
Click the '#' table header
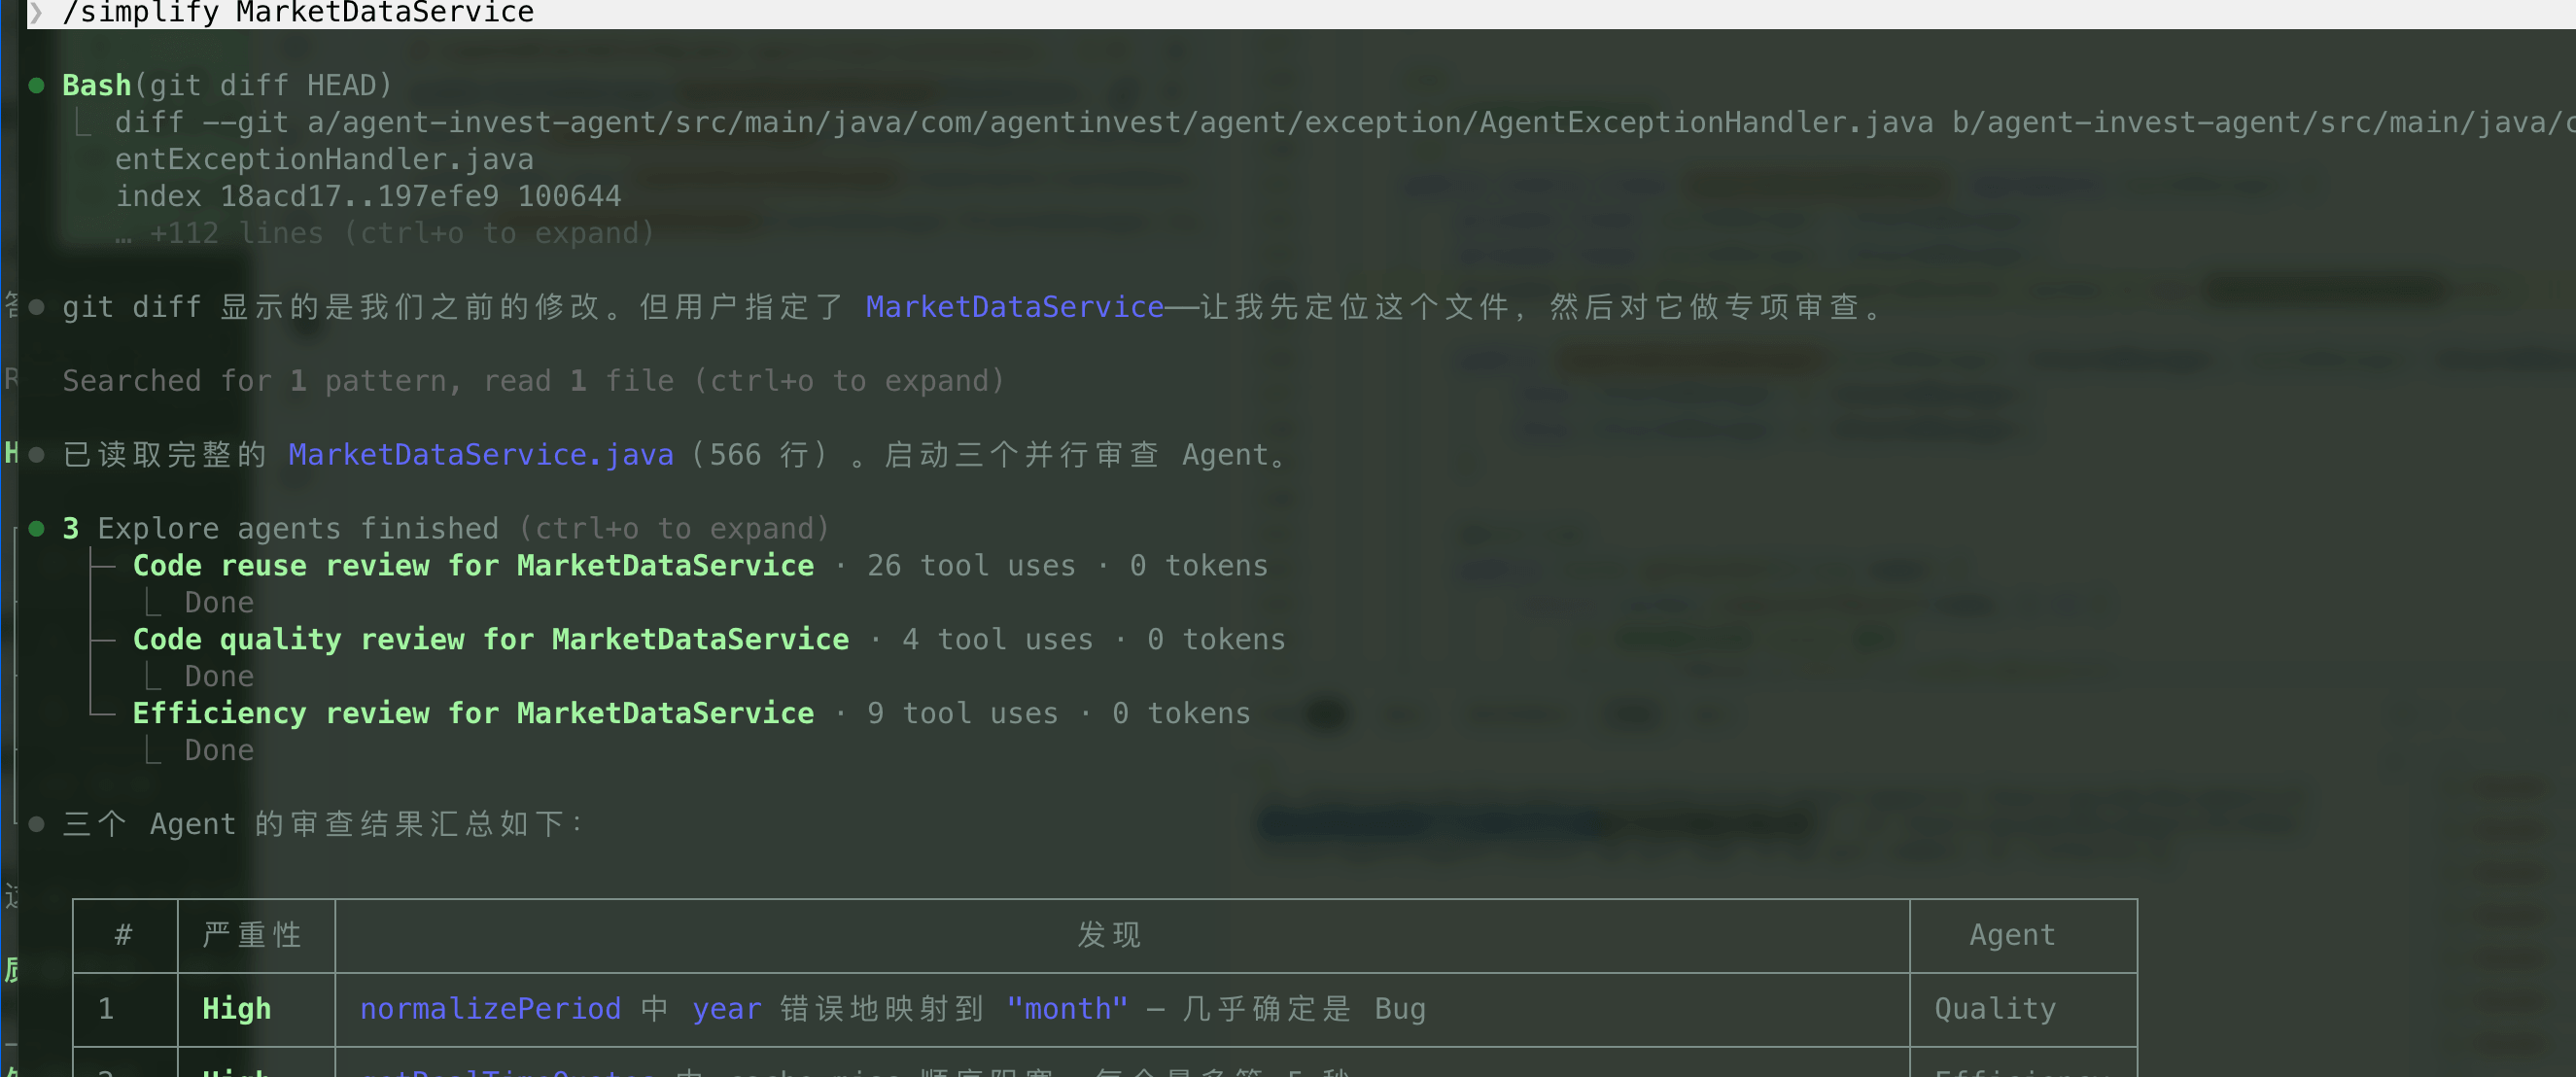click(x=124, y=934)
